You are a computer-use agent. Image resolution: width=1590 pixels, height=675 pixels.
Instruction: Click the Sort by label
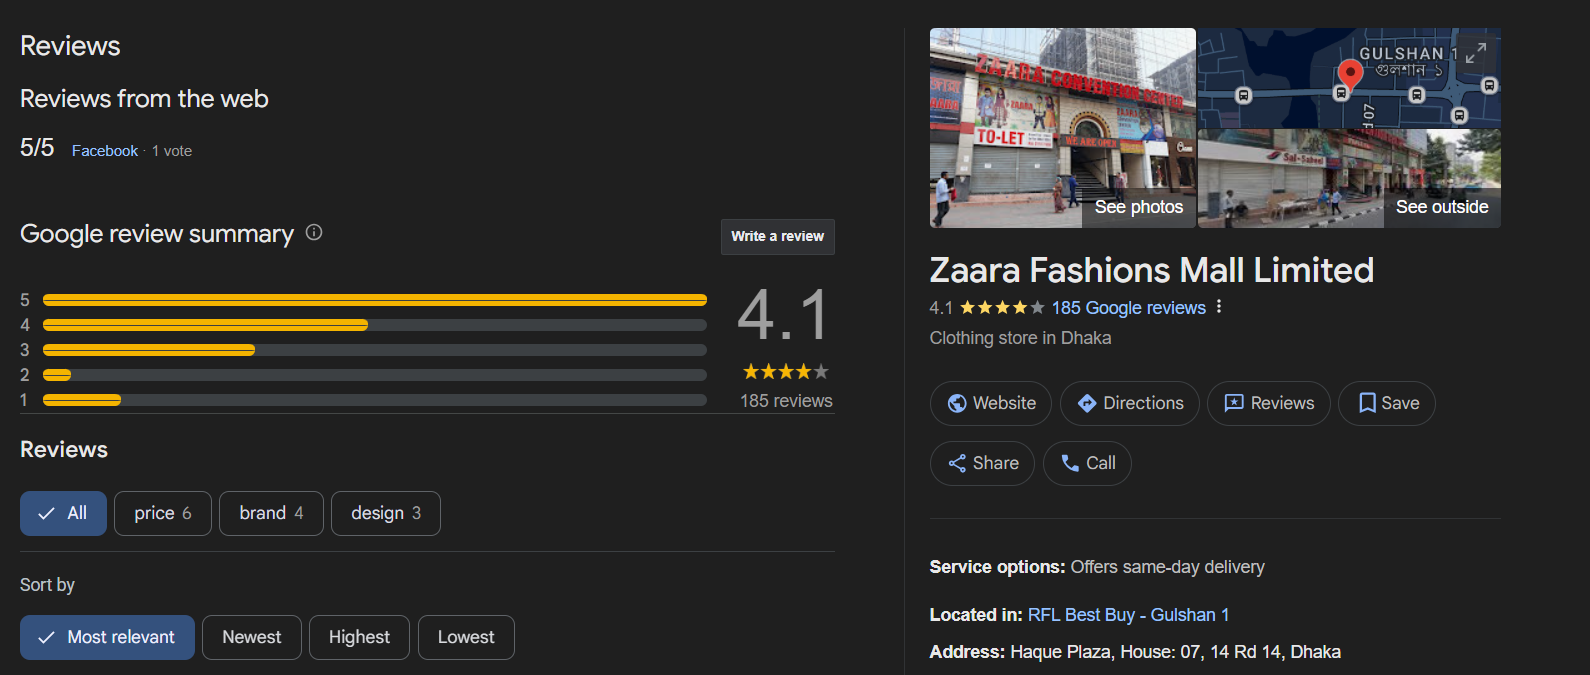(47, 585)
